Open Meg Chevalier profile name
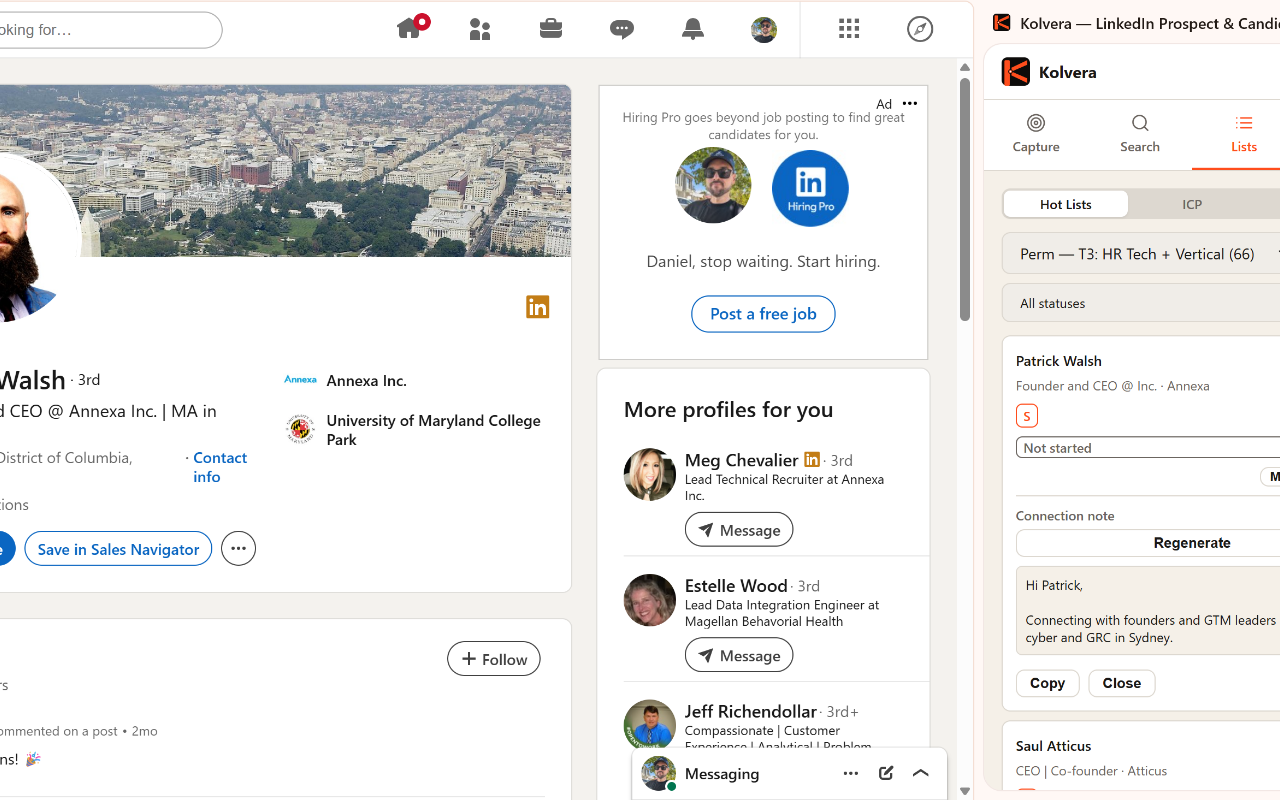 point(741,460)
